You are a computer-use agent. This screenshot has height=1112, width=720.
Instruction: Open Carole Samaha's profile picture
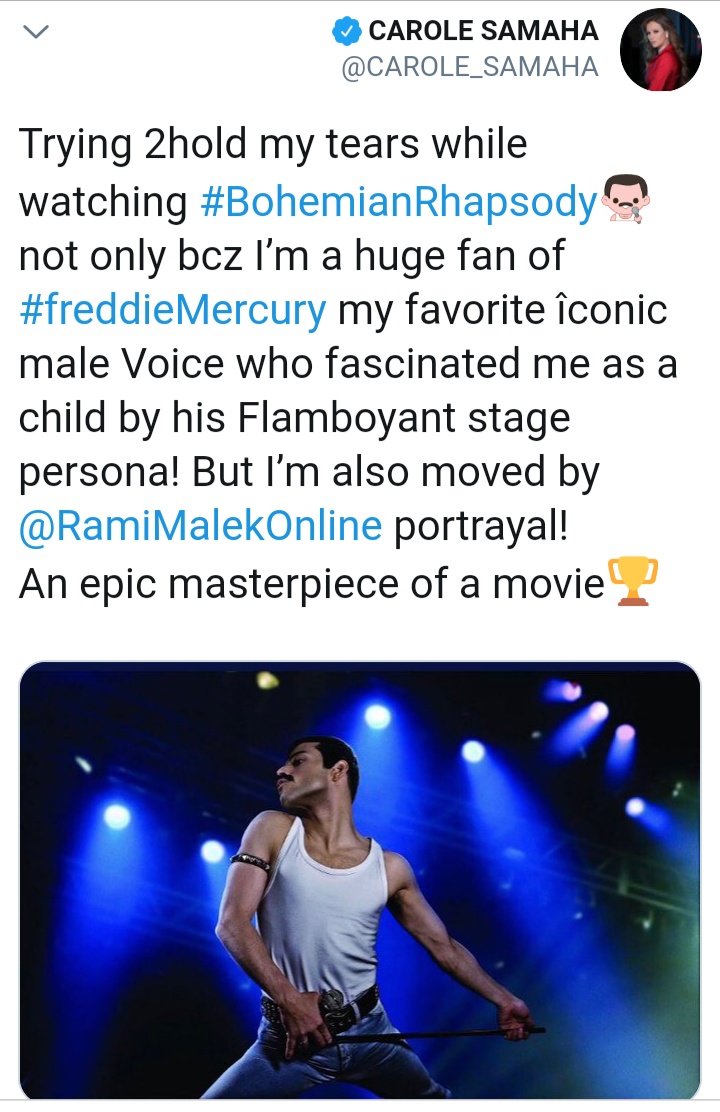point(661,50)
